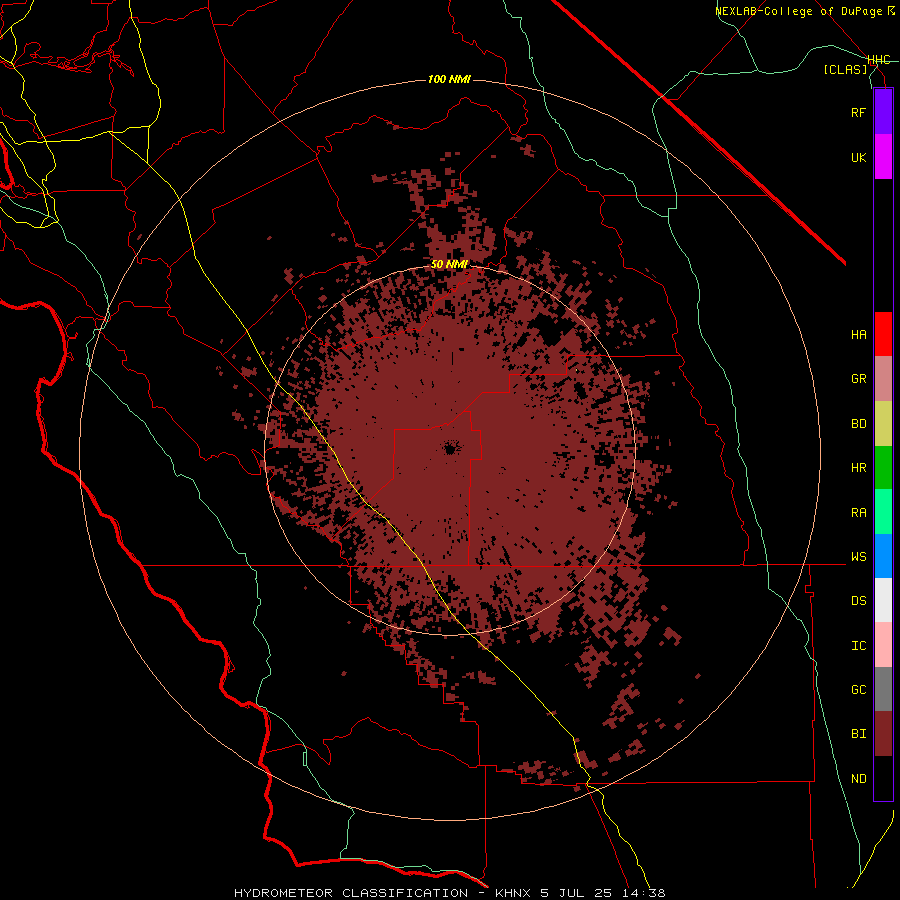Image resolution: width=900 pixels, height=900 pixels.
Task: Click the IC legend label
Action: [858, 646]
